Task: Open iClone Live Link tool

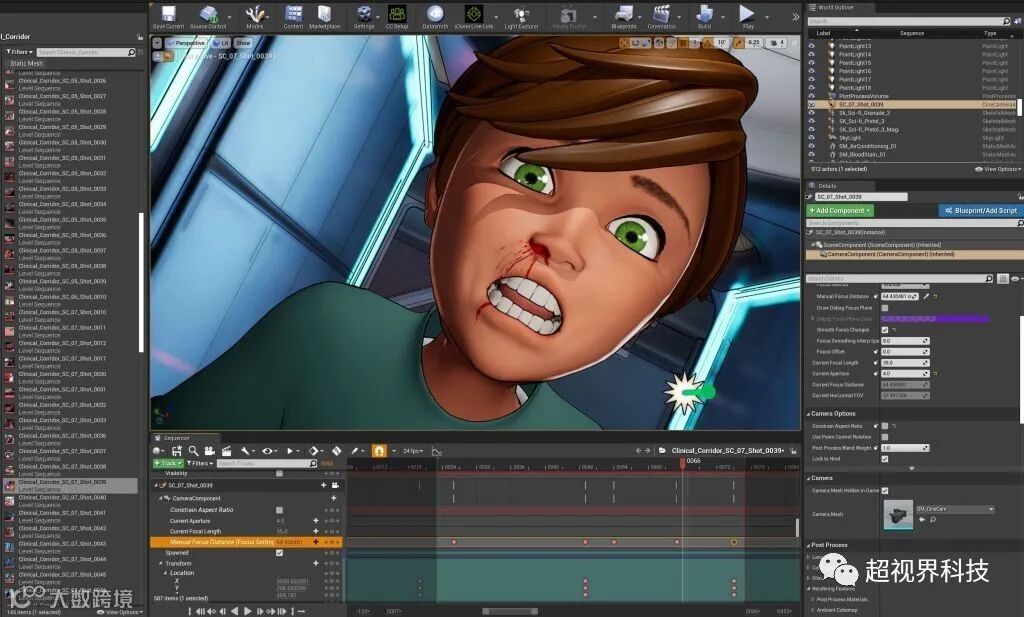Action: [x=472, y=15]
